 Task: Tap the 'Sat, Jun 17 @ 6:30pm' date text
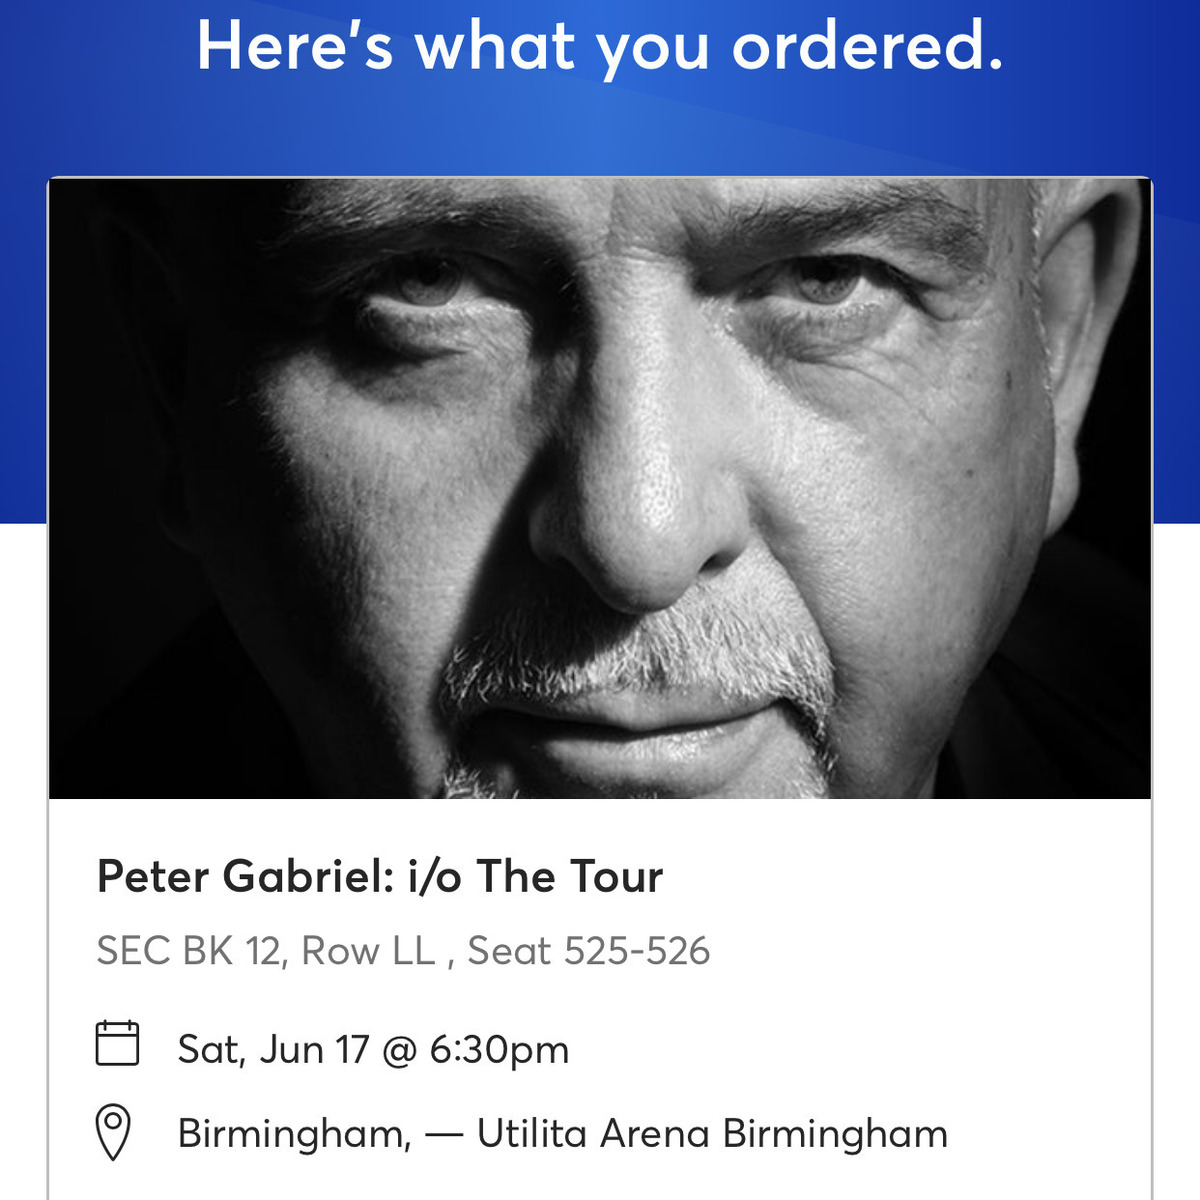coord(373,1049)
